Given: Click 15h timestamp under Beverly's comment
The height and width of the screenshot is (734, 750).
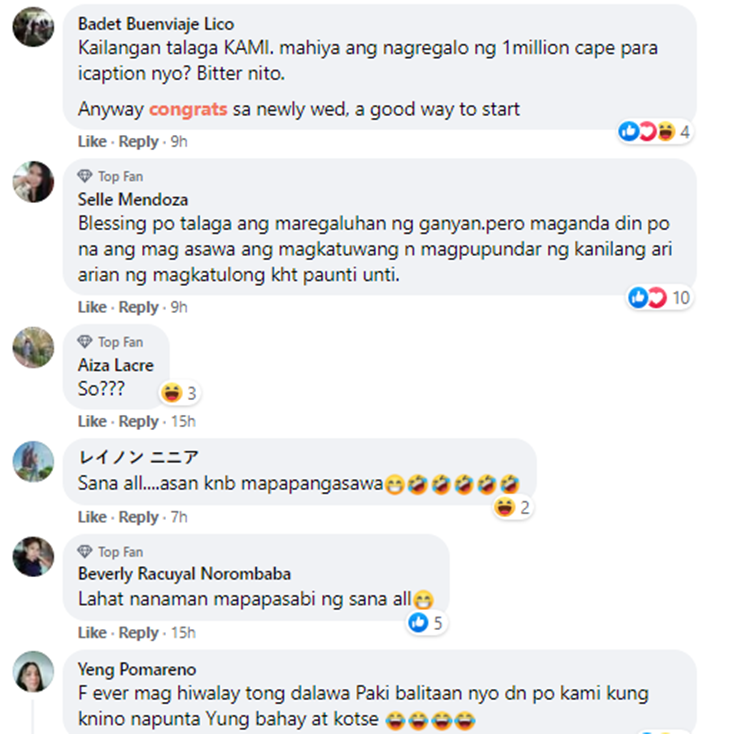Looking at the screenshot, I should tap(183, 633).
